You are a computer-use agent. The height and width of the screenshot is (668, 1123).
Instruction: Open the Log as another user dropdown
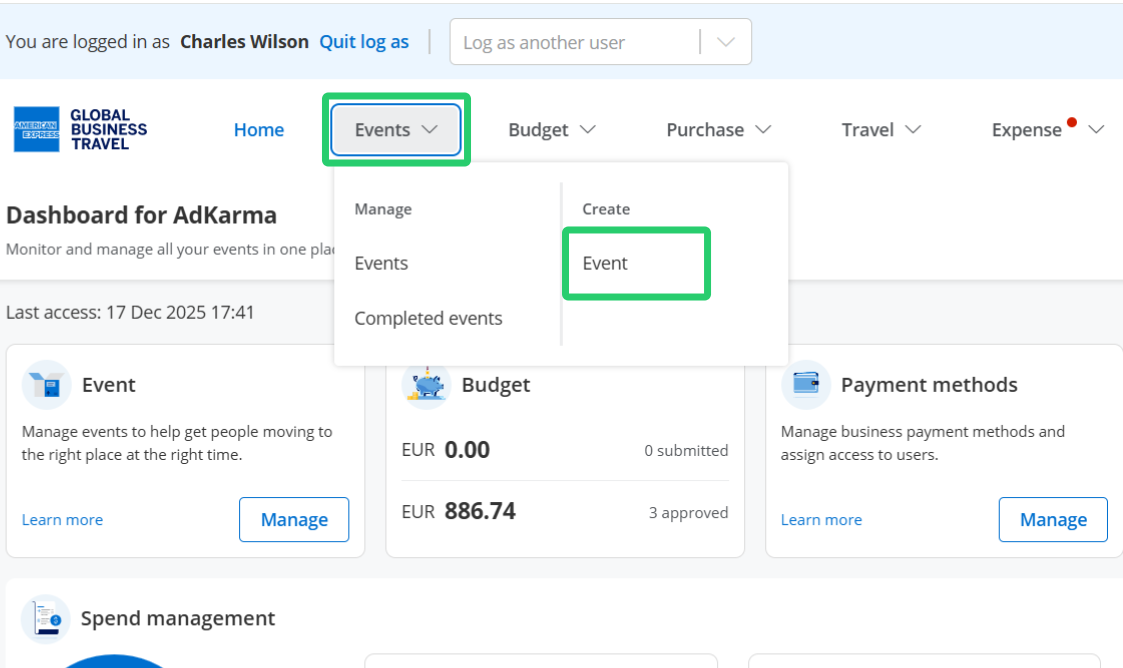pos(600,42)
